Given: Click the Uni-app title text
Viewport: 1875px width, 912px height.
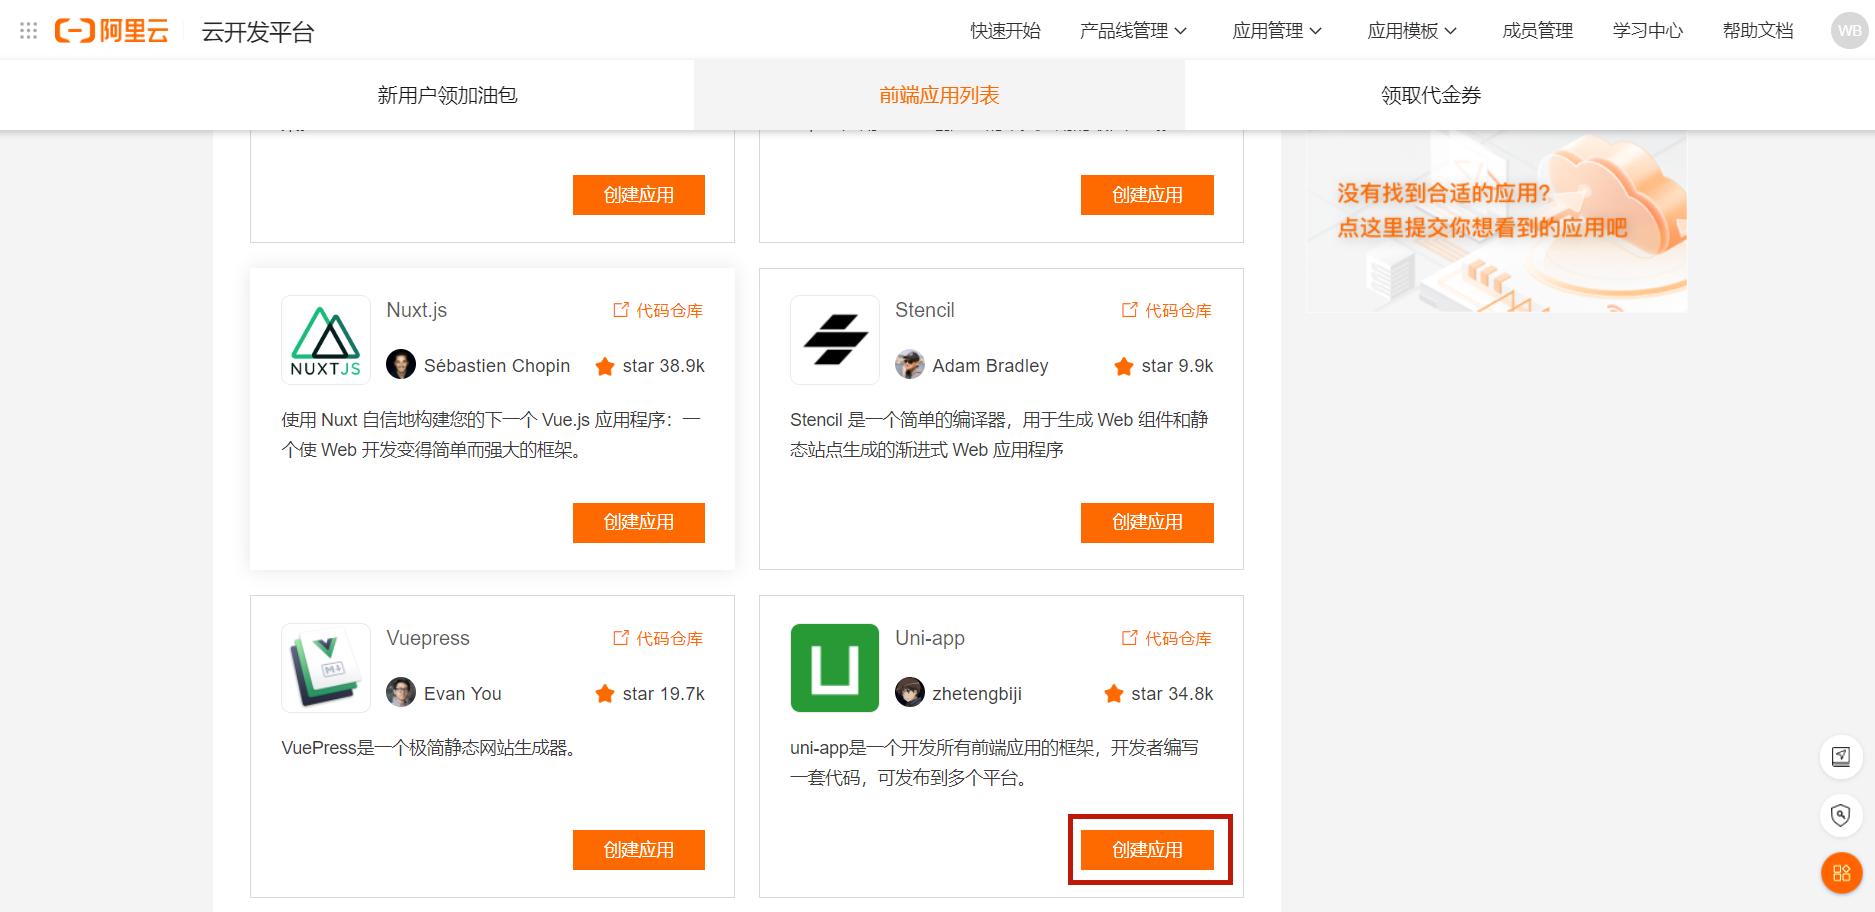Looking at the screenshot, I should 930,638.
